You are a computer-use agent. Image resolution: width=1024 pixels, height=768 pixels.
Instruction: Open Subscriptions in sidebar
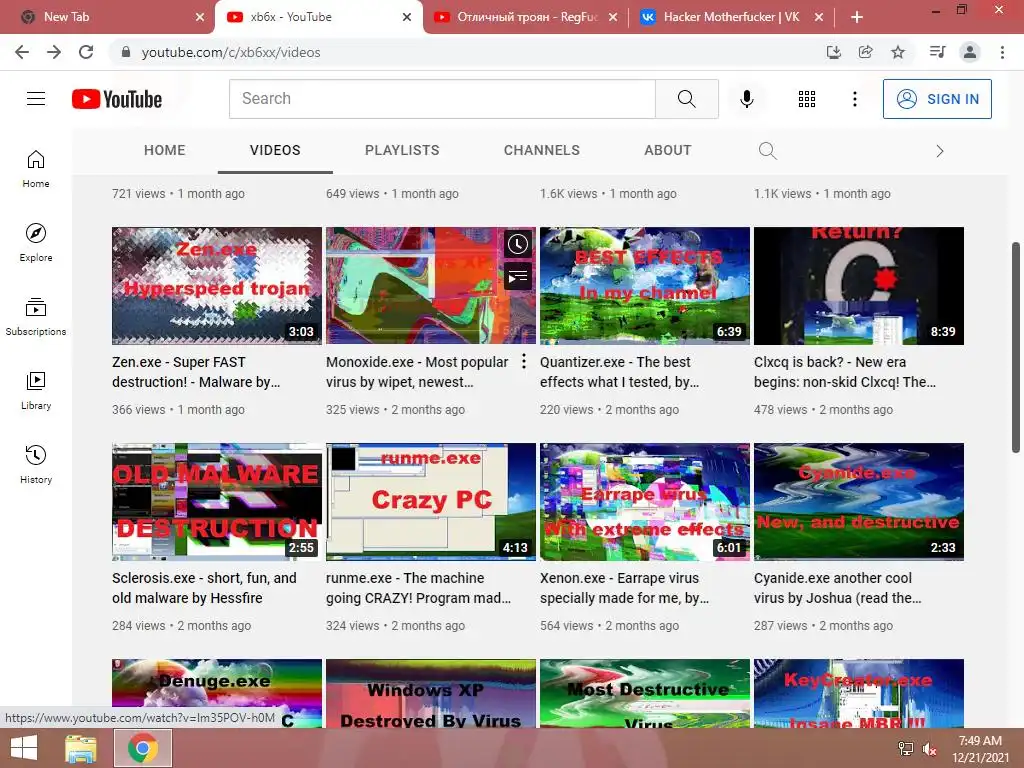36,317
